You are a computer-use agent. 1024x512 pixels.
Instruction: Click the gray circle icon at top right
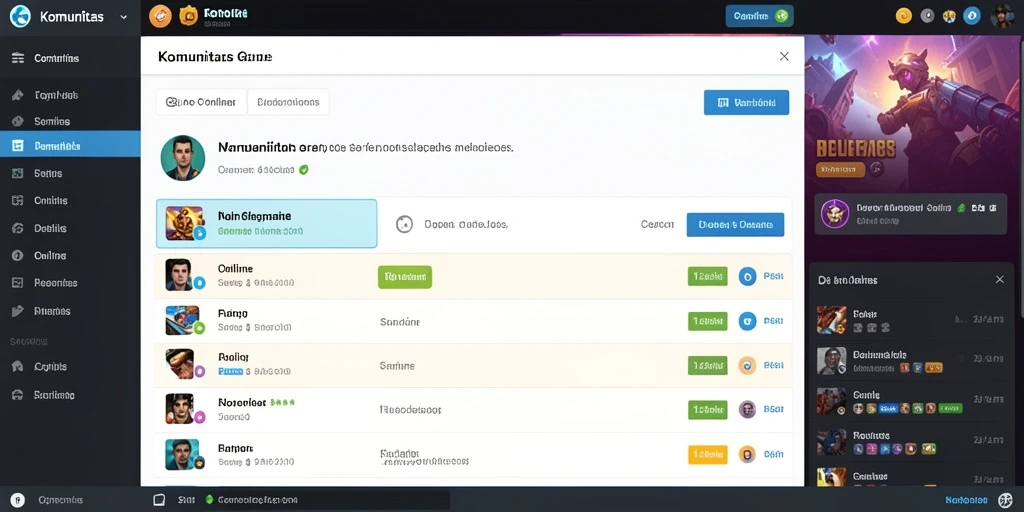coord(927,16)
